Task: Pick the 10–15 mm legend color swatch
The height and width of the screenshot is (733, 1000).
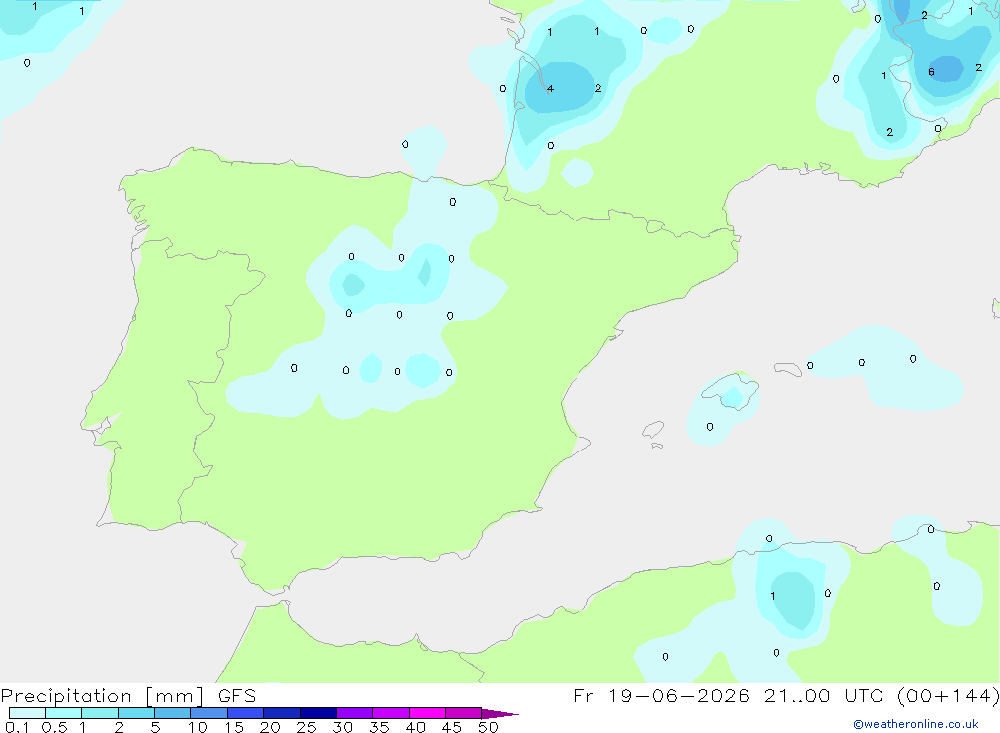Action: pyautogui.click(x=209, y=713)
